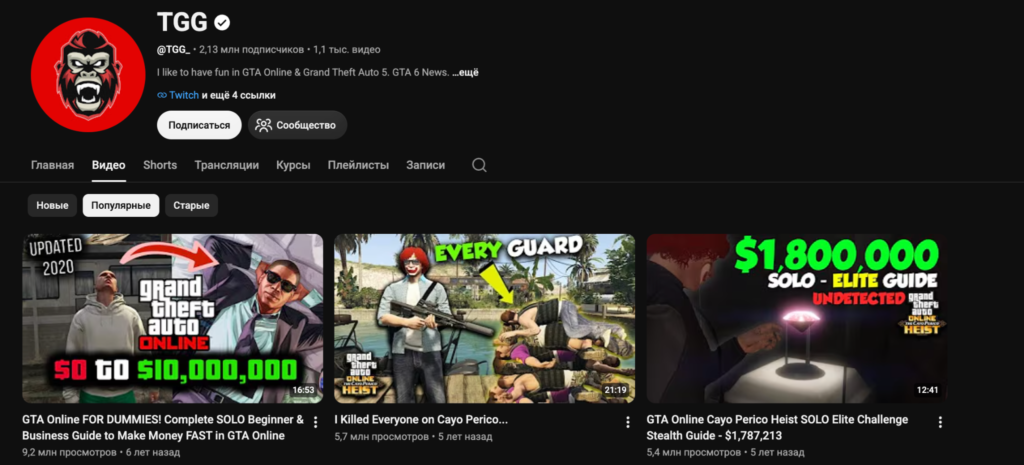The image size is (1024, 465).
Task: Open the Трансляции tab
Action: 227,165
